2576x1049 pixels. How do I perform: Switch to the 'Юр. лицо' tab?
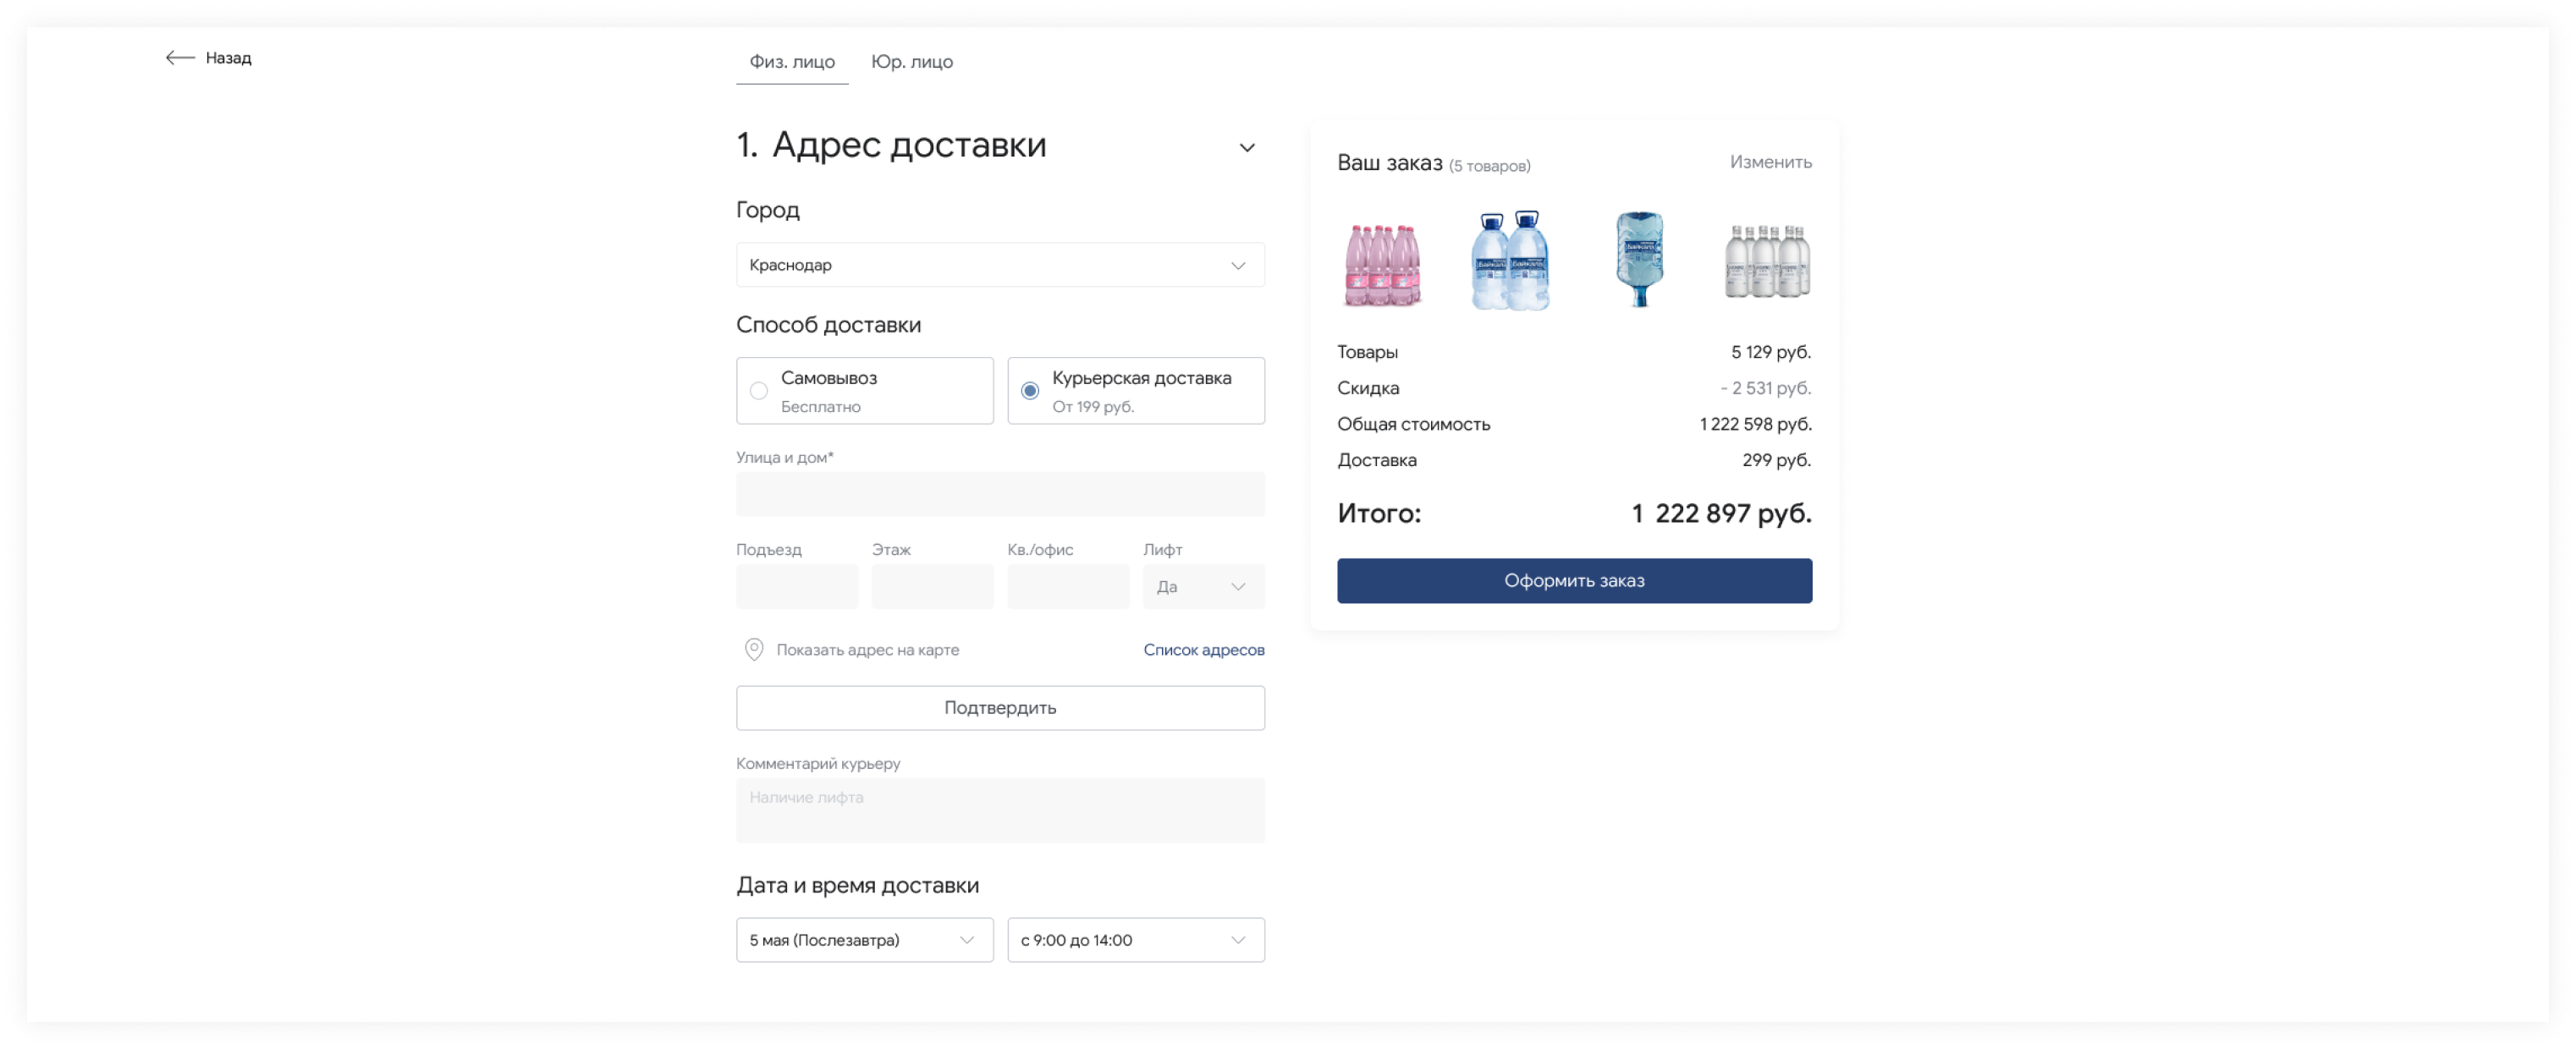tap(912, 61)
